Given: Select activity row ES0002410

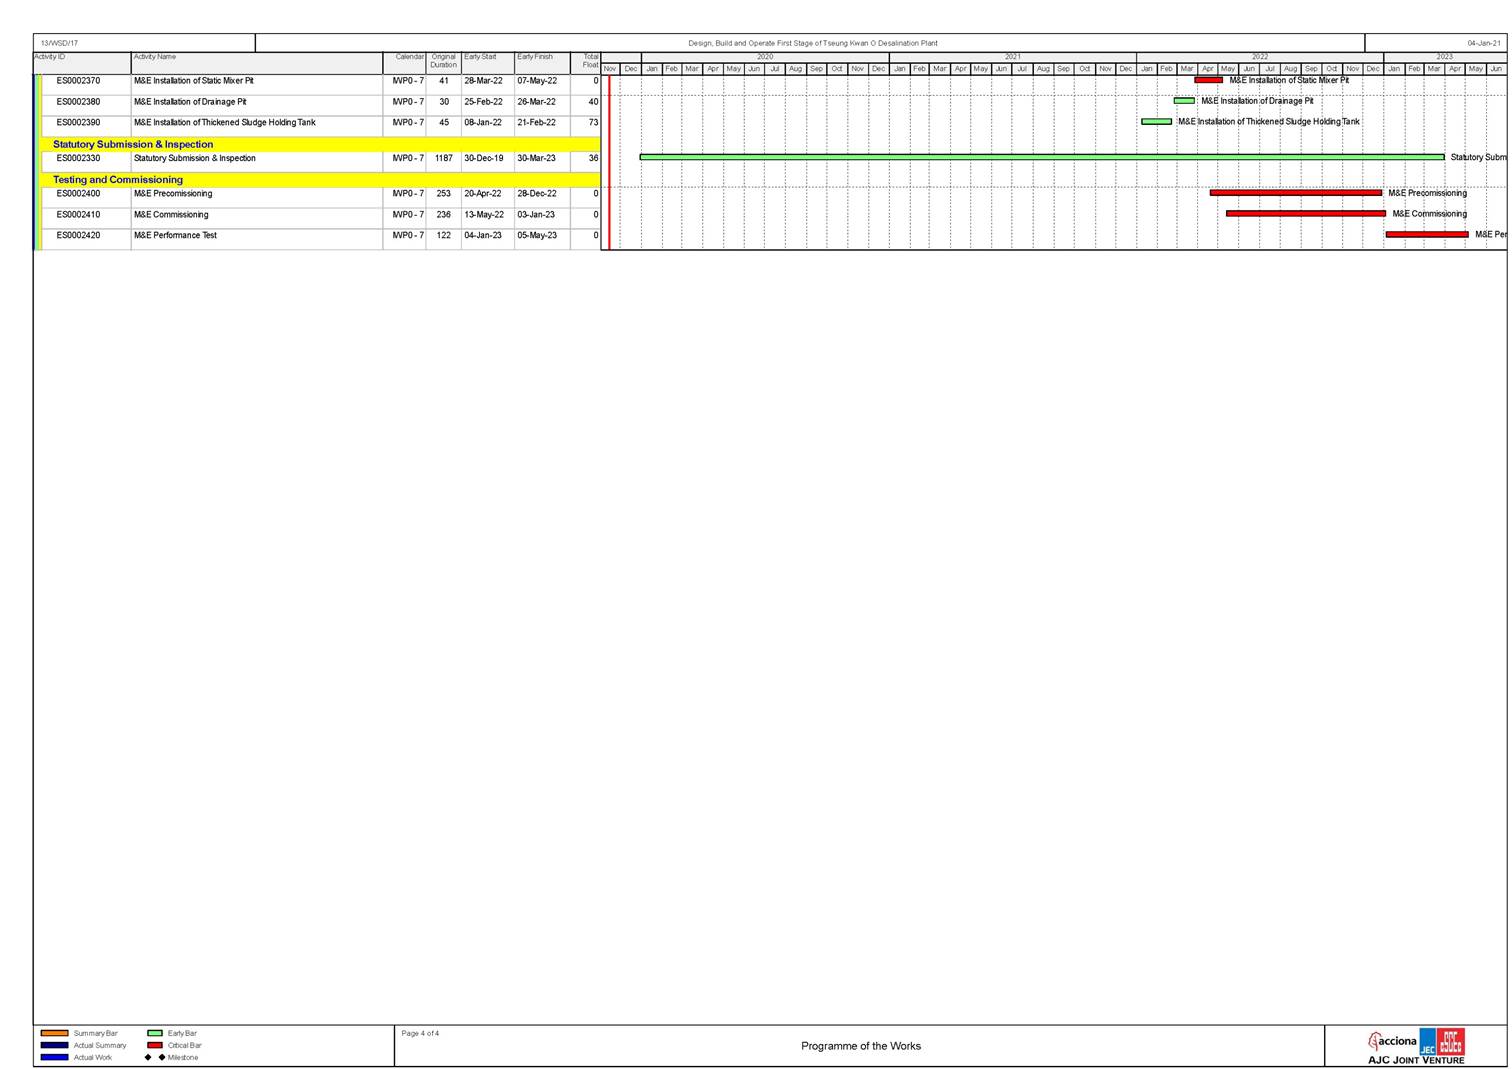Looking at the screenshot, I should pyautogui.click(x=78, y=215).
